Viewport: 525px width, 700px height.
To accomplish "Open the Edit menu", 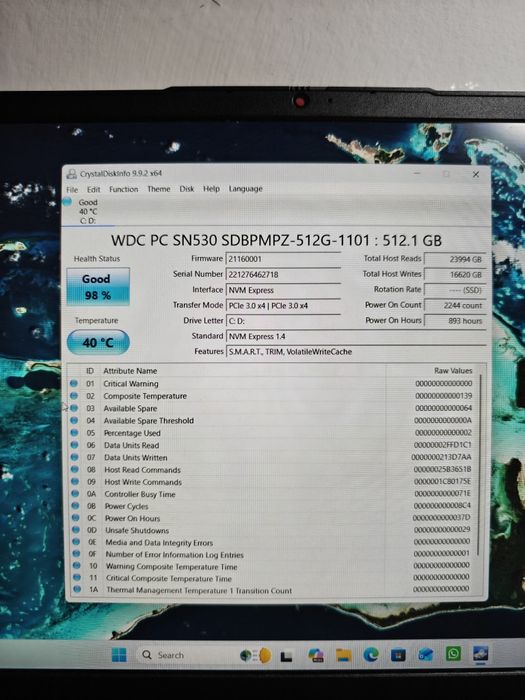I will pyautogui.click(x=93, y=189).
